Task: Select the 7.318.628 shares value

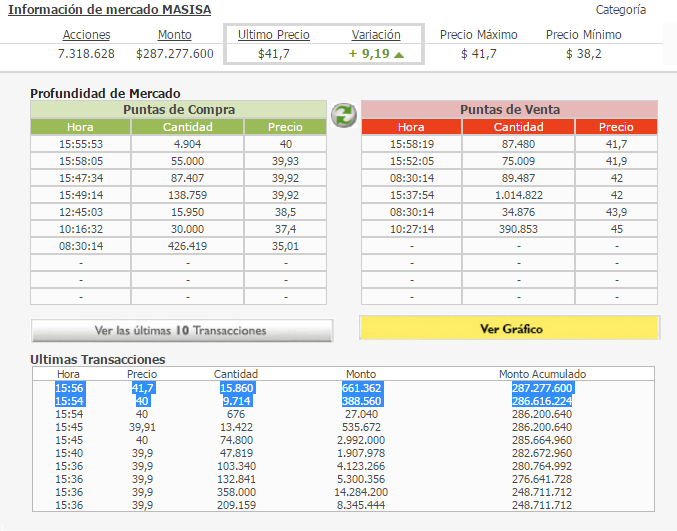Action: coord(86,54)
